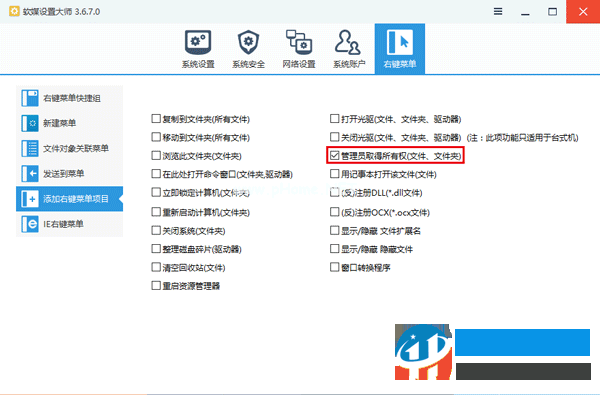The image size is (600, 395).
Task: Check 用记事本打开该文件 option
Action: pos(334,174)
